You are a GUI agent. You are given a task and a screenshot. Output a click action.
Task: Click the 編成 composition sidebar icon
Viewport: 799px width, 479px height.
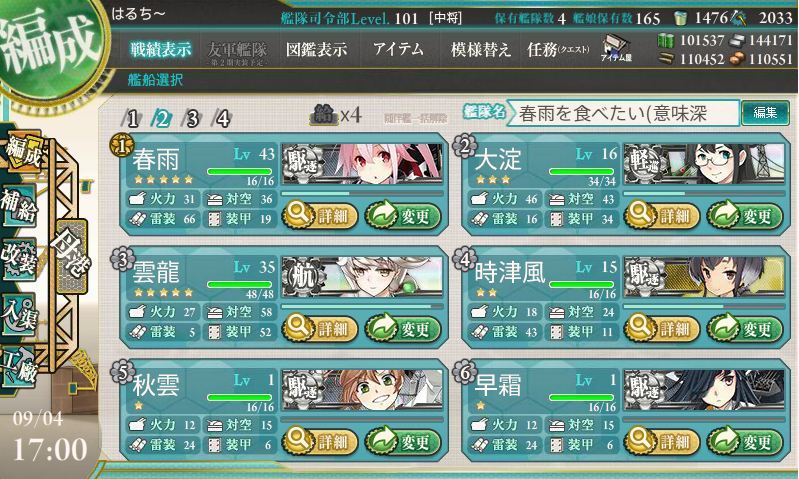coord(23,151)
